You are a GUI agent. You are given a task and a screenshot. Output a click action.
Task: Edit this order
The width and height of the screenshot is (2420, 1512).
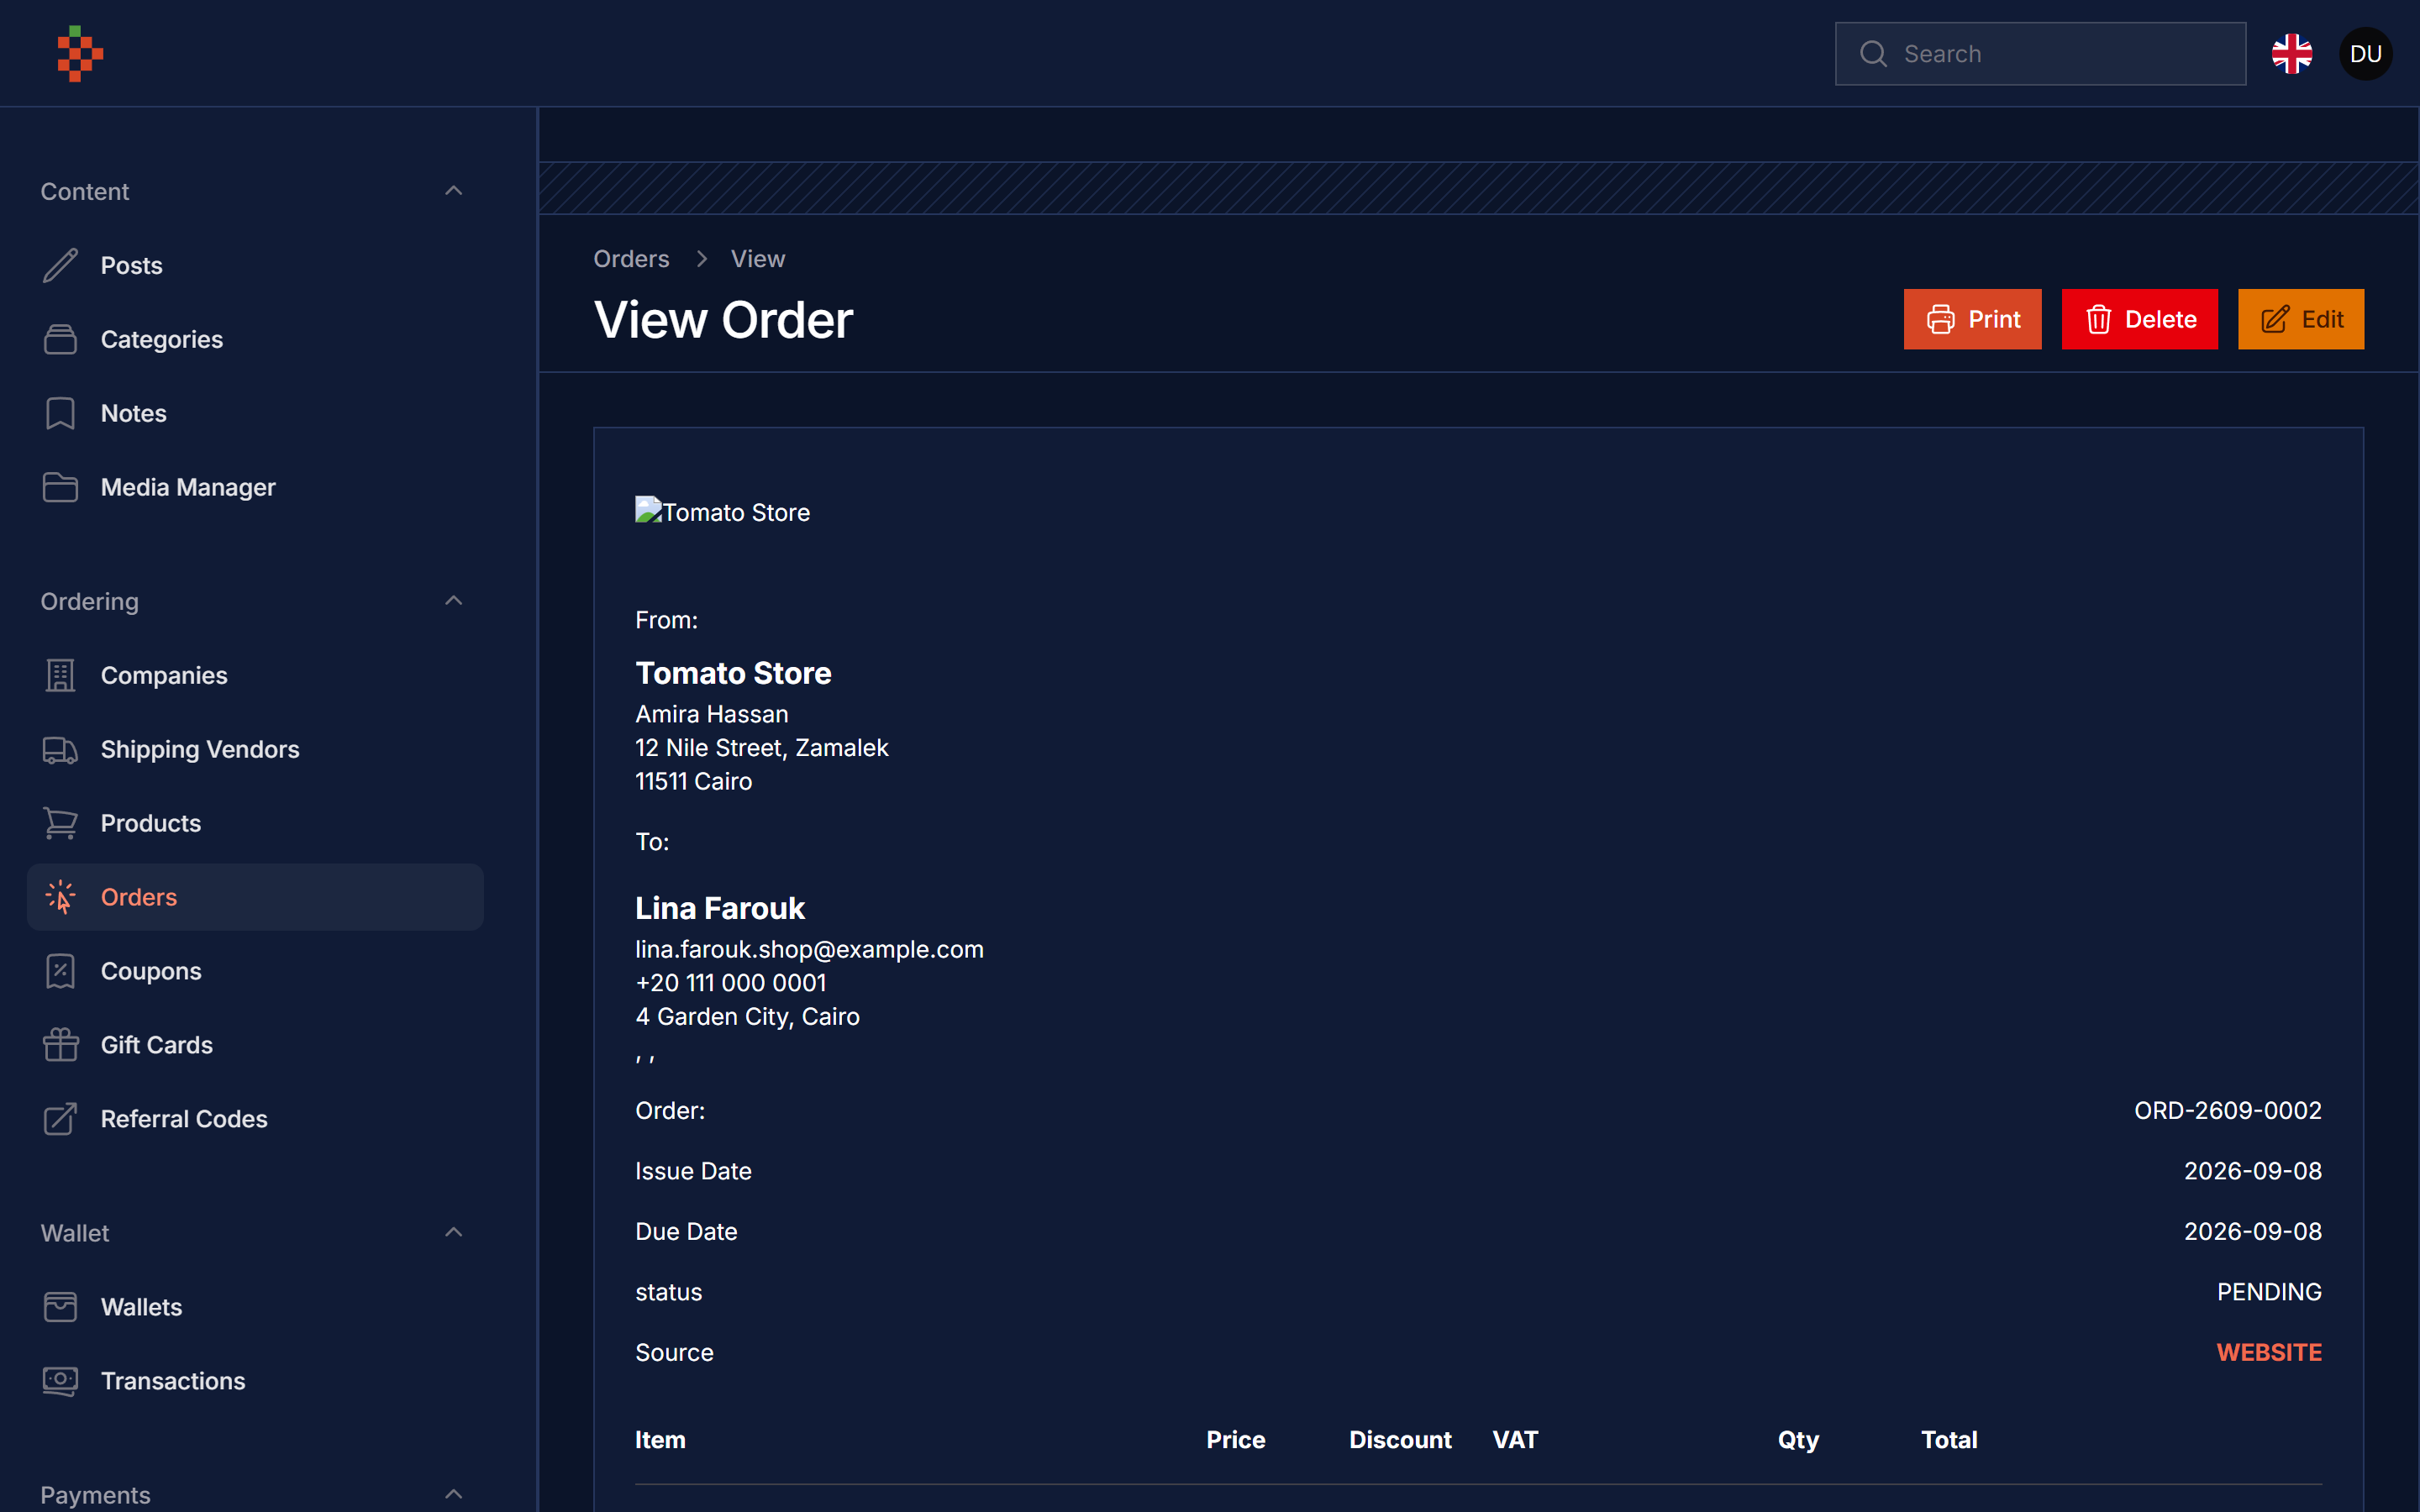2300,320
